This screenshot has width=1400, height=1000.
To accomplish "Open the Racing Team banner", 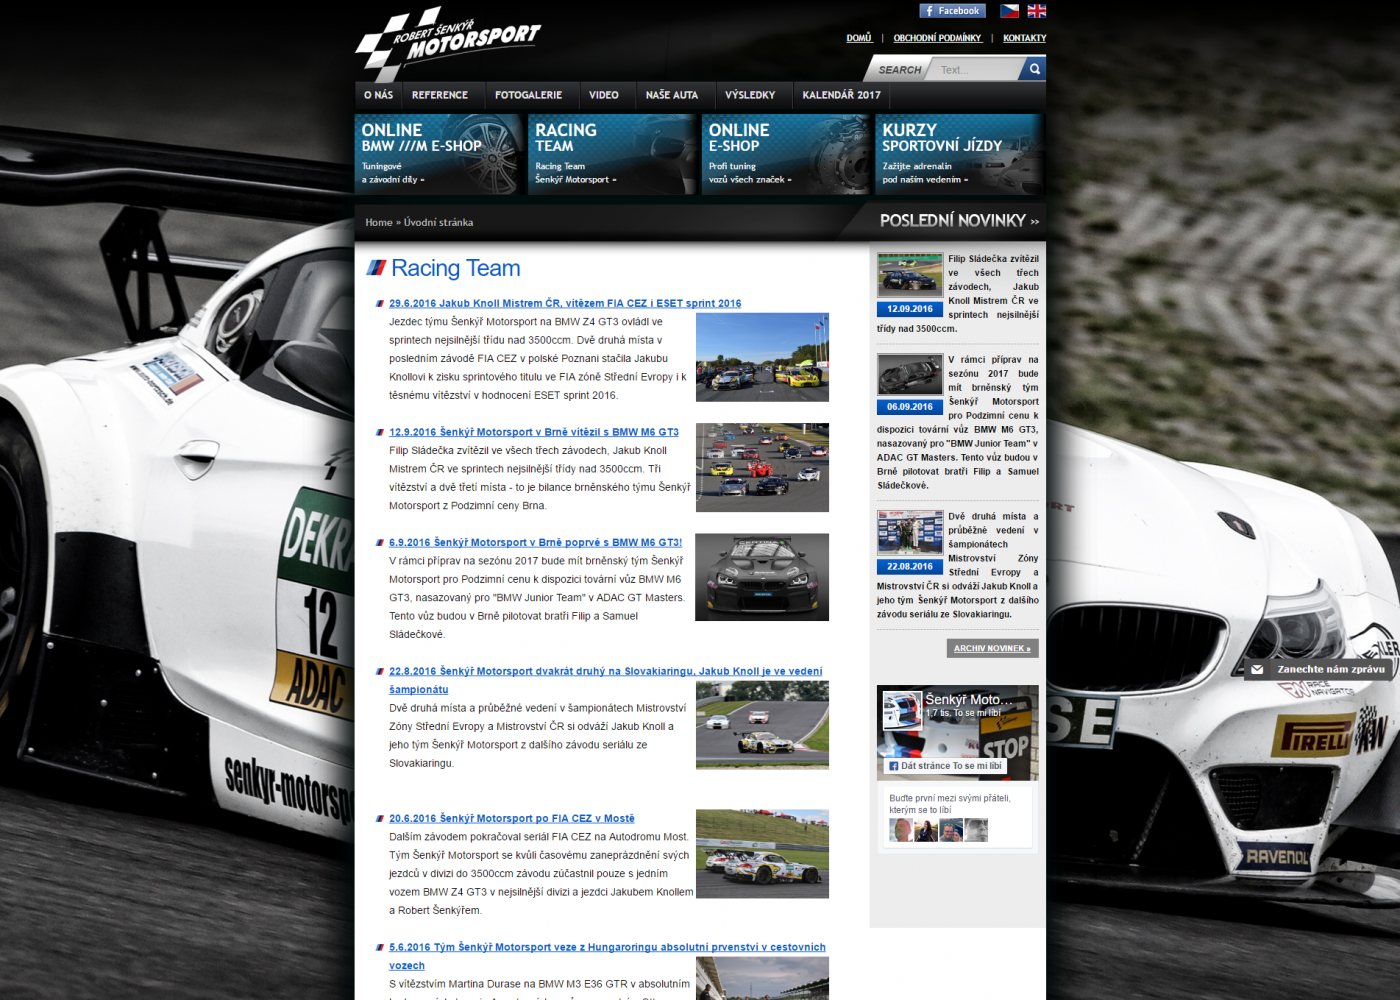I will coord(612,154).
